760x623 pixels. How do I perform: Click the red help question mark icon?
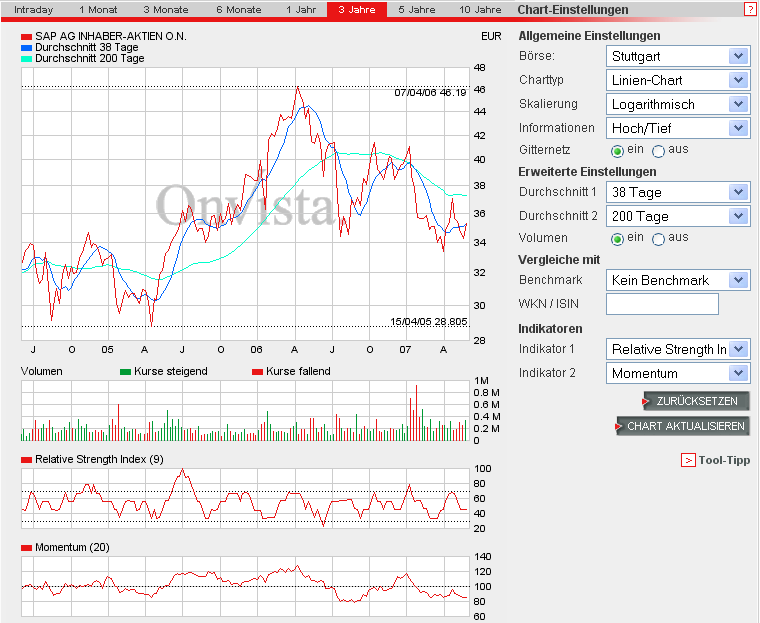pos(750,9)
